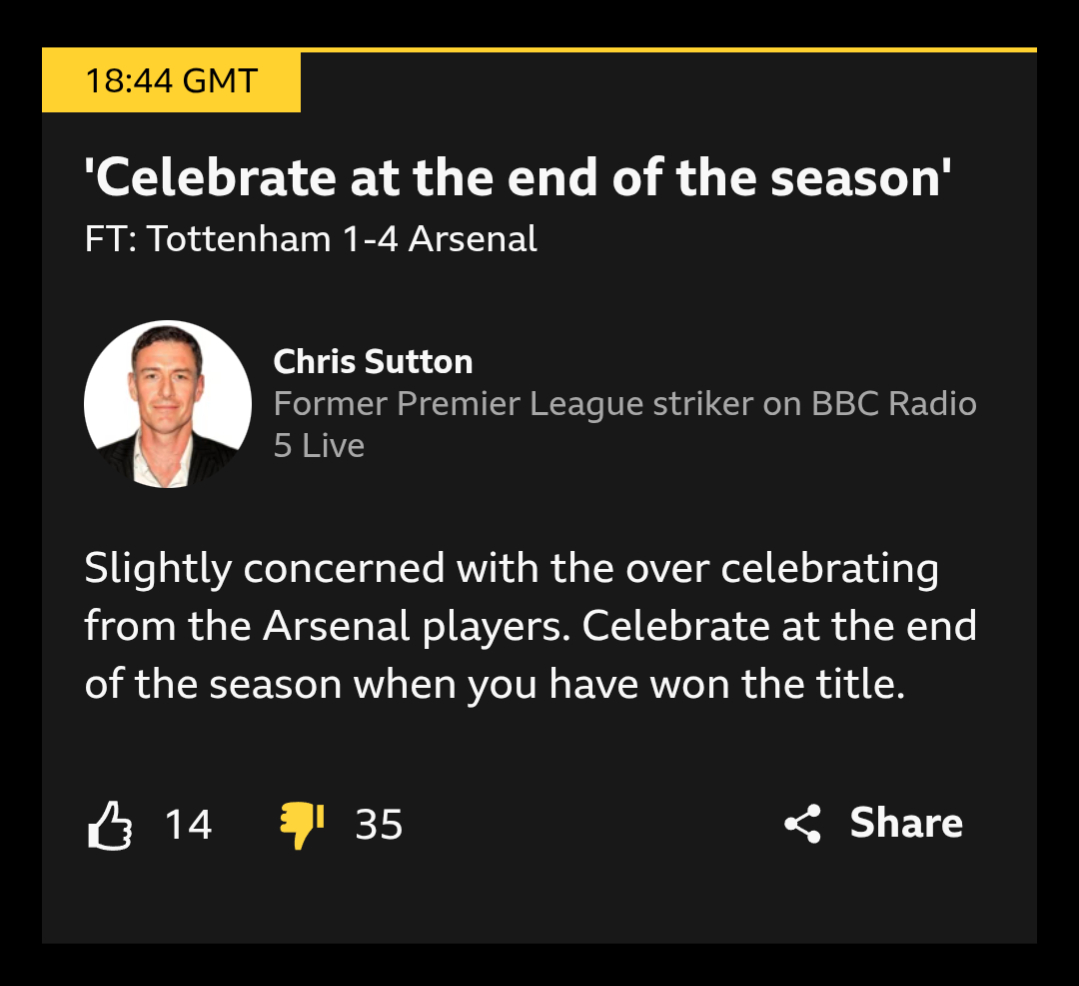Click the 'Celebrate at the end of the season' headline
The height and width of the screenshot is (986, 1079).
click(518, 179)
